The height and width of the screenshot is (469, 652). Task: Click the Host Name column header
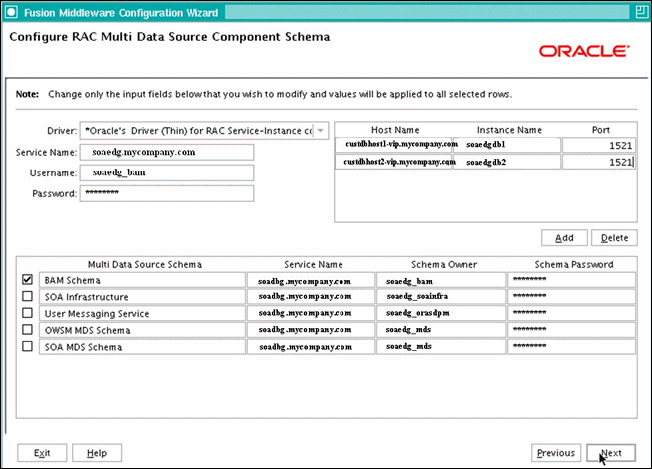[395, 130]
